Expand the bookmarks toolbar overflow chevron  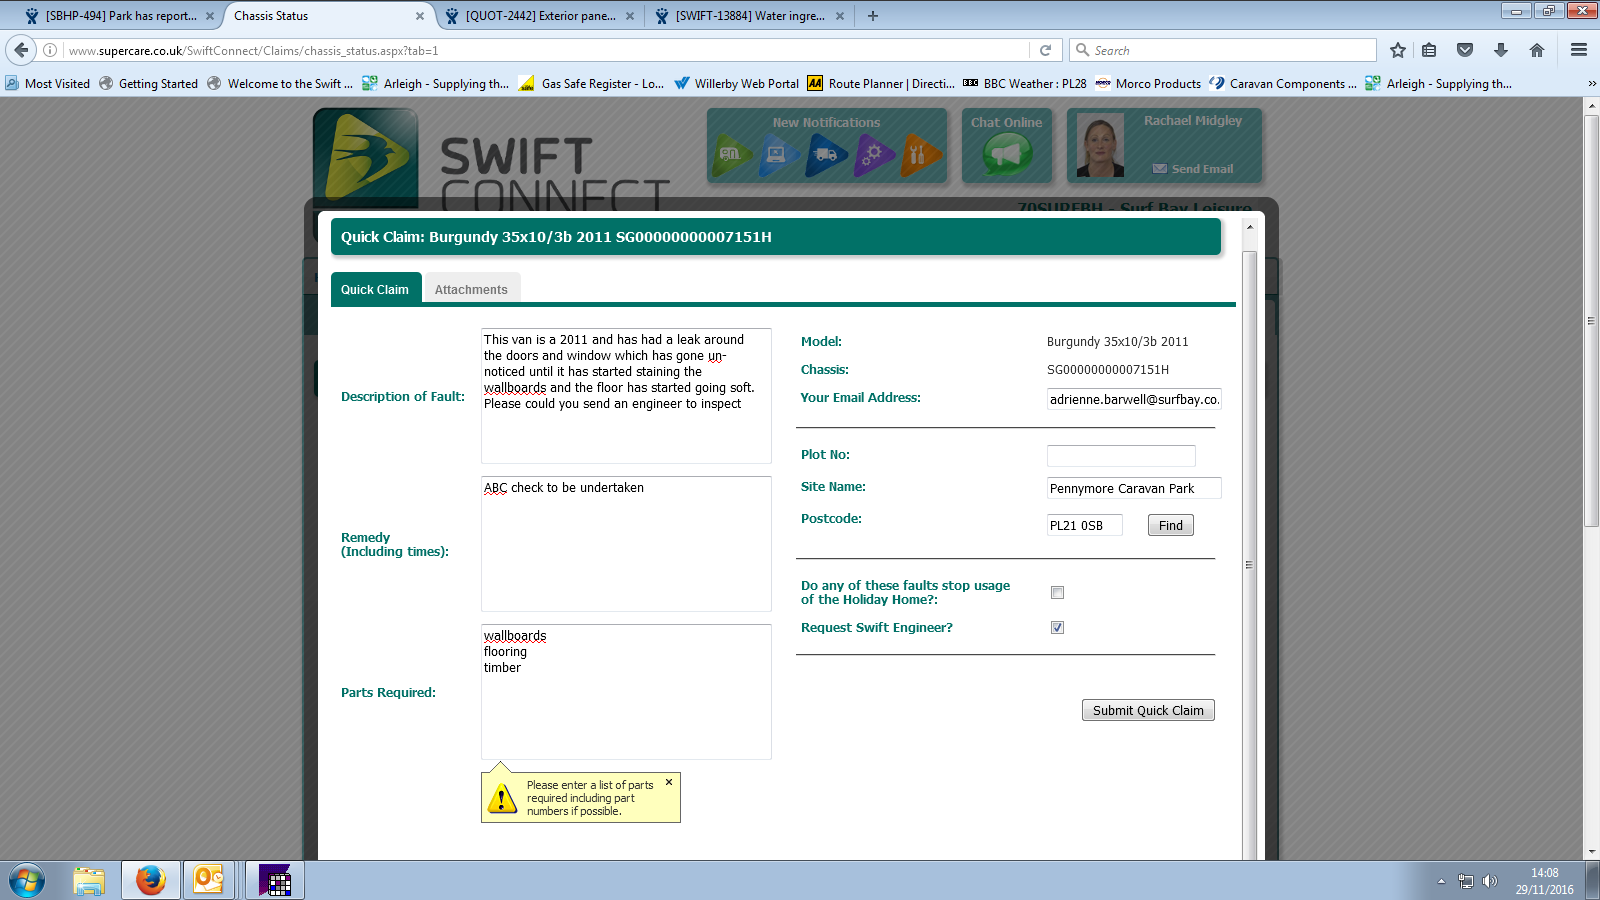click(x=1592, y=84)
